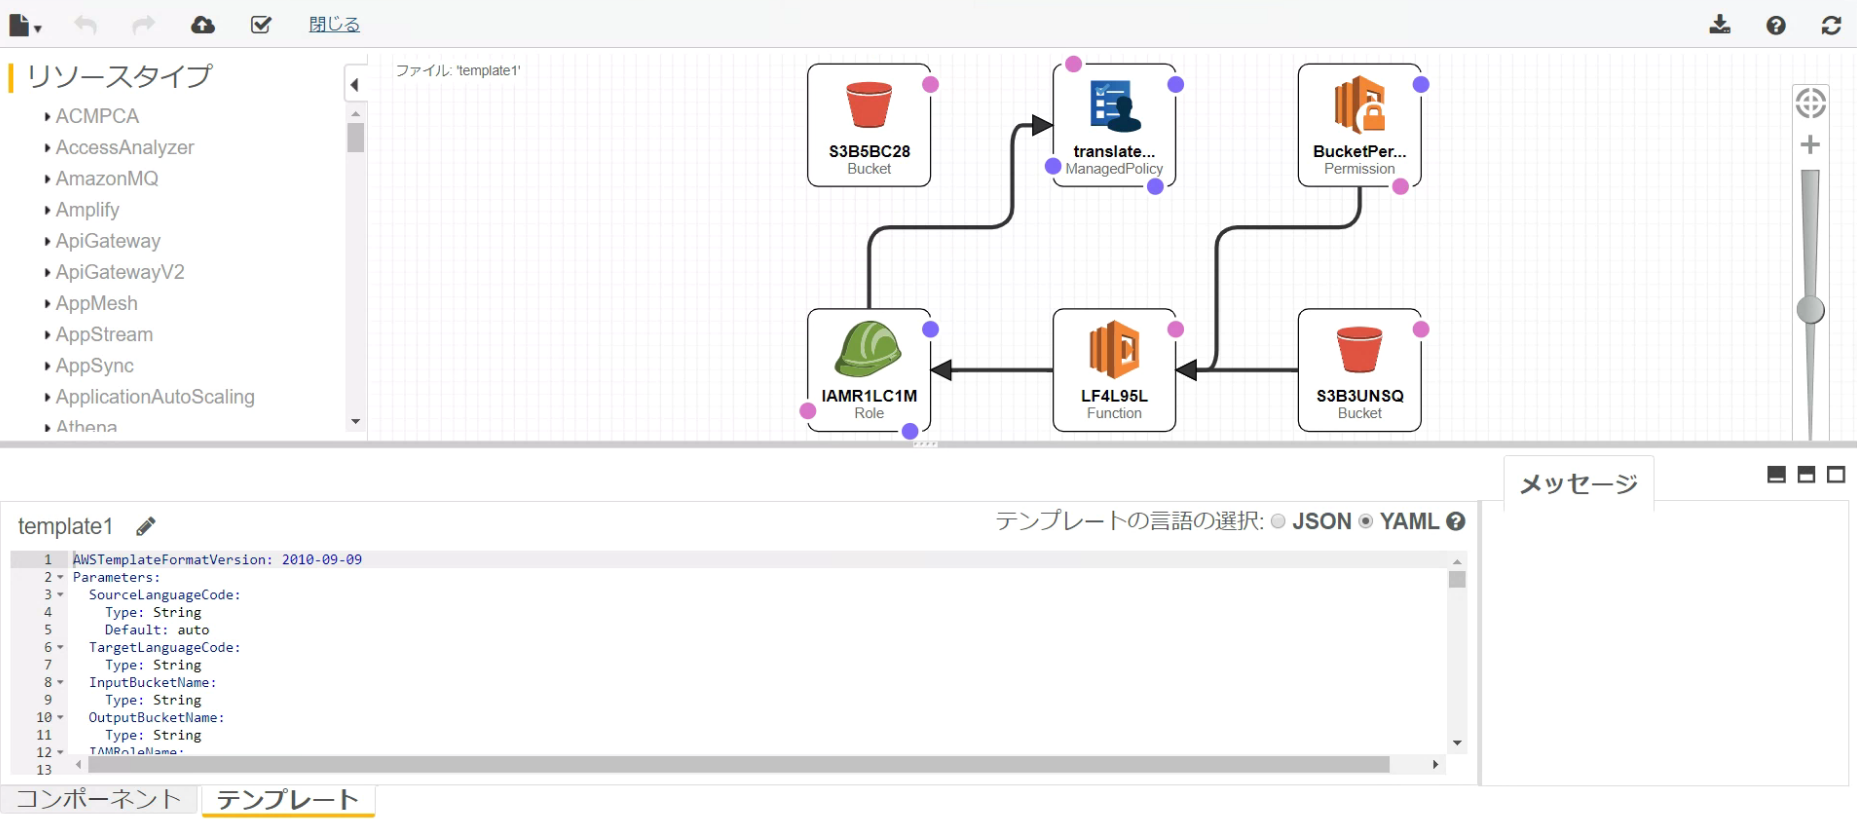Fold SourceLanguageCode block at line 3
This screenshot has height=831, width=1857.
tap(60, 595)
